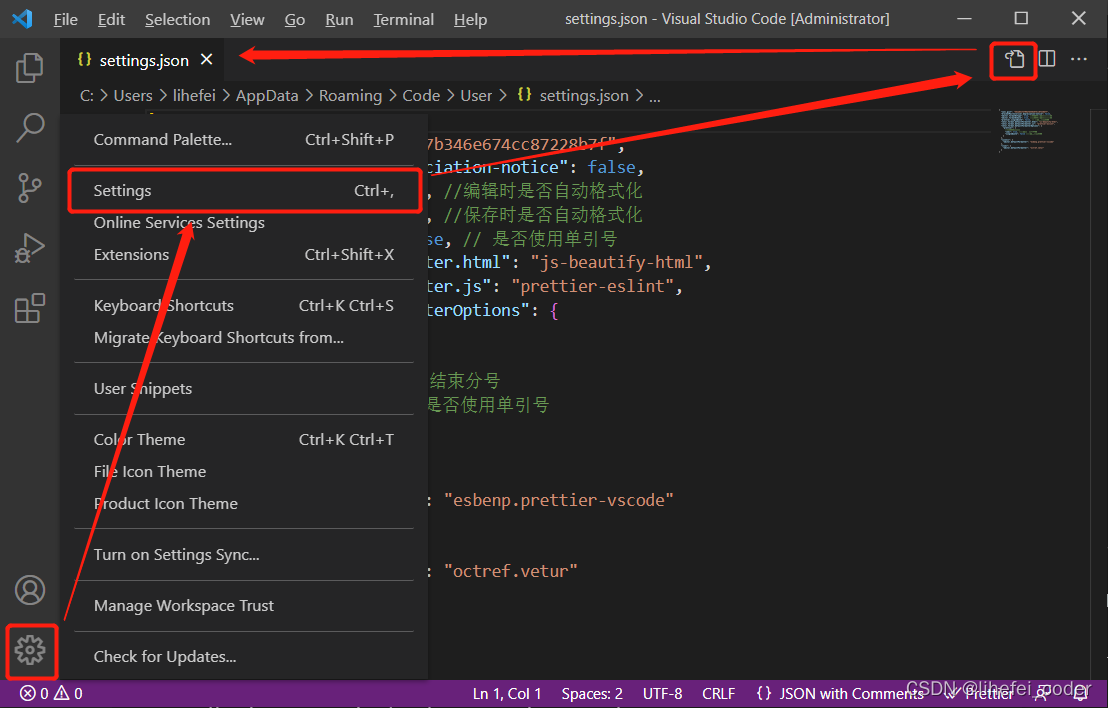Click the Split Editor Right icon
The width and height of the screenshot is (1108, 708).
1047,59
